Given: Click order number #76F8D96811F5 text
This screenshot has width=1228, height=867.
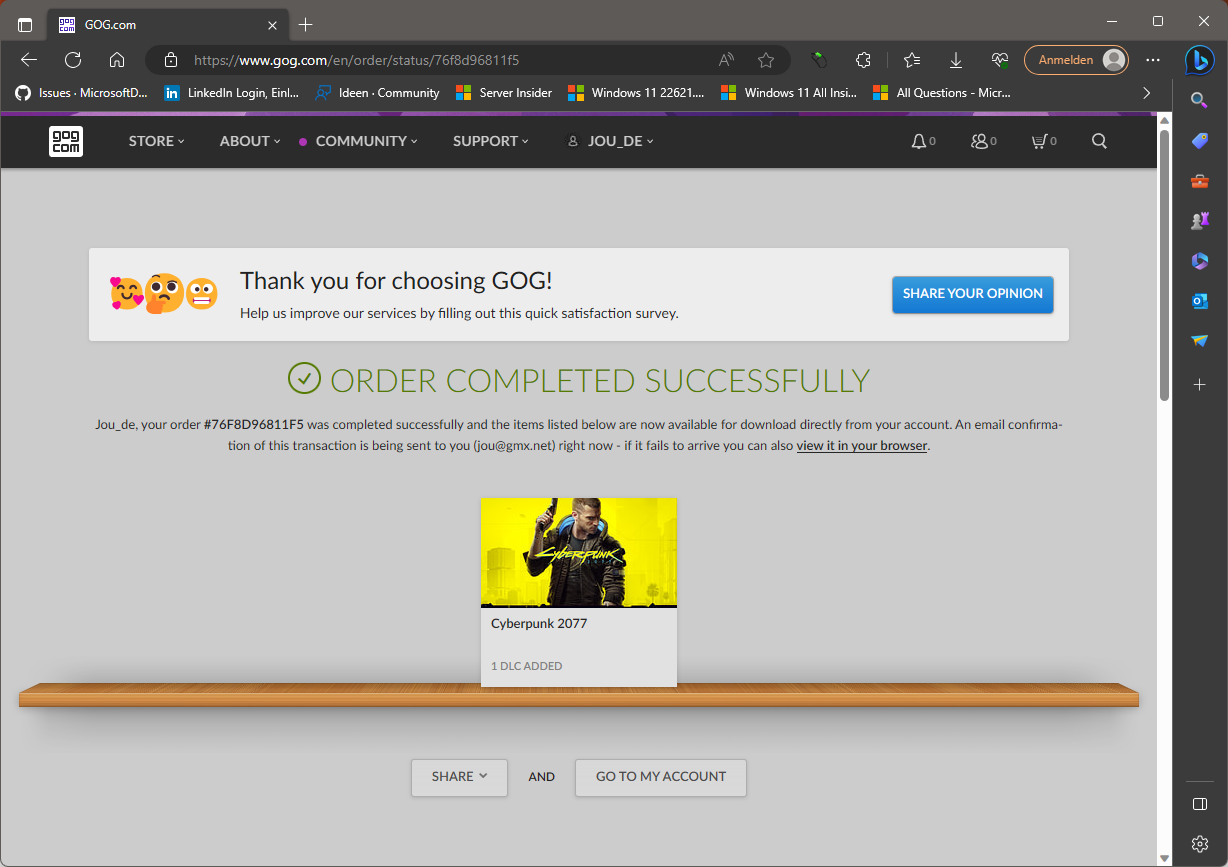Looking at the screenshot, I should click(254, 424).
